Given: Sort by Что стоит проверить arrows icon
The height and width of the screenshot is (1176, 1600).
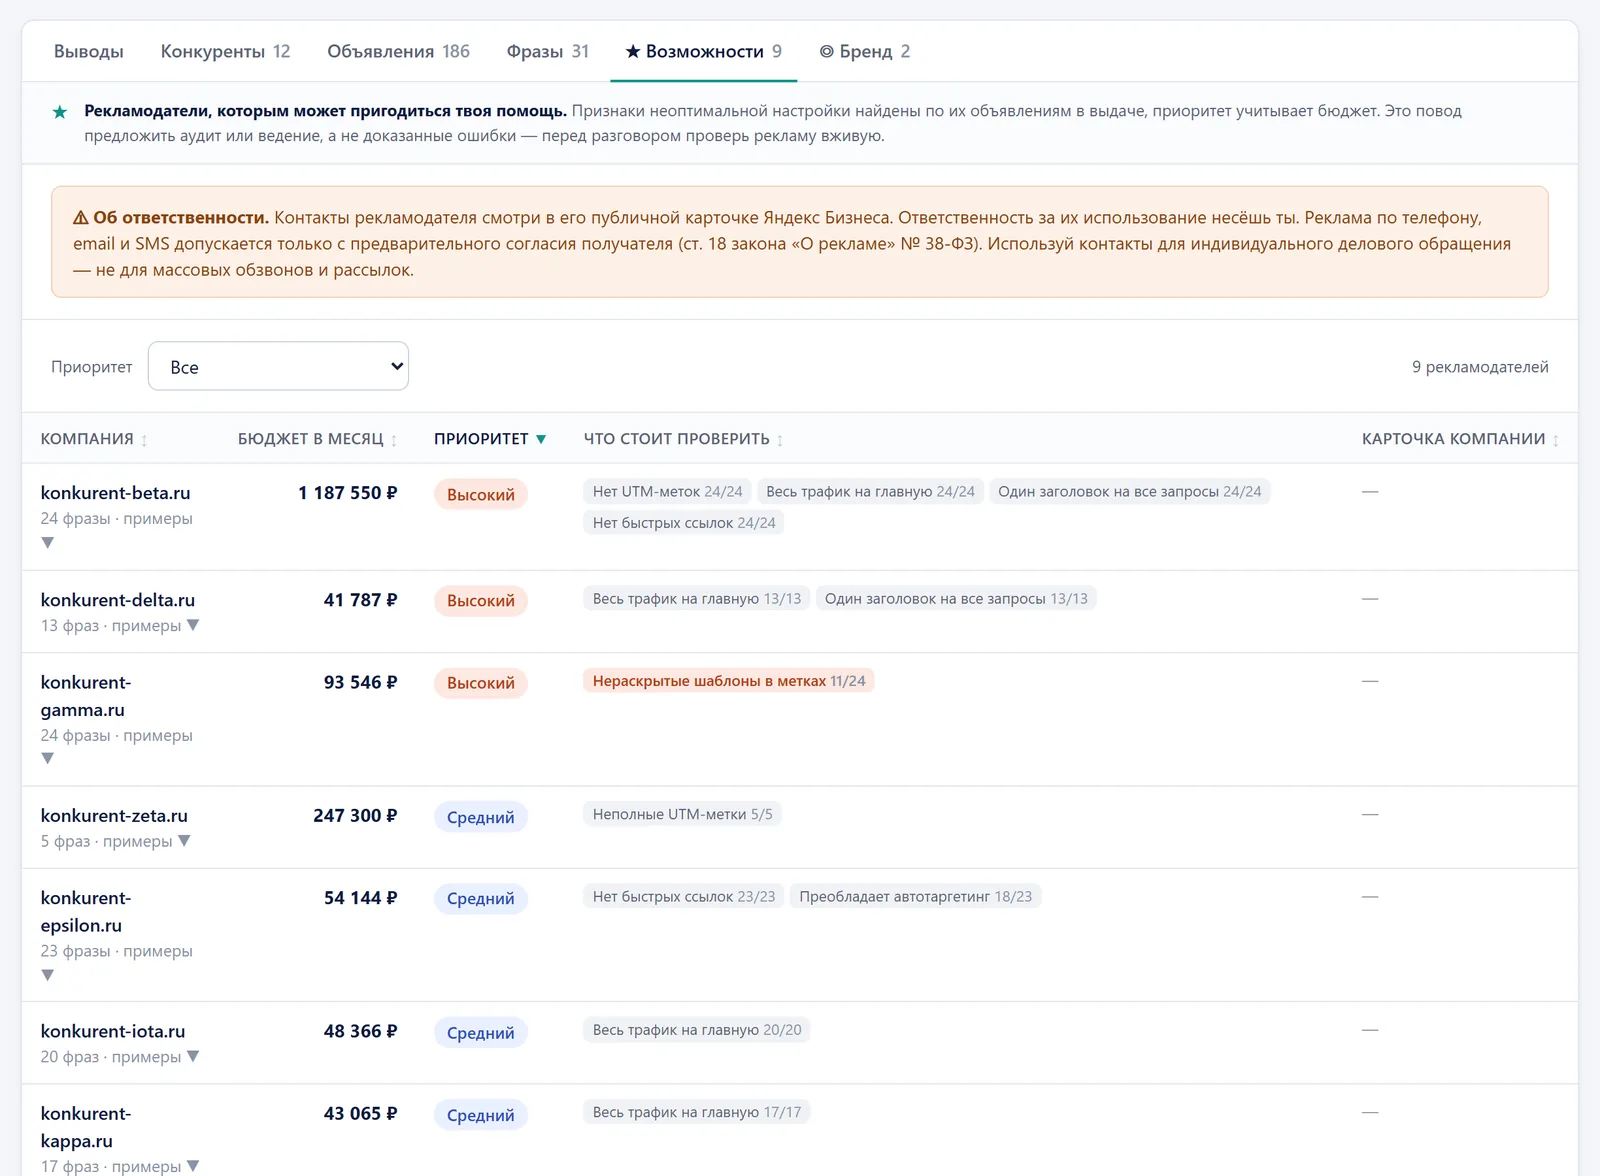Looking at the screenshot, I should coord(780,440).
